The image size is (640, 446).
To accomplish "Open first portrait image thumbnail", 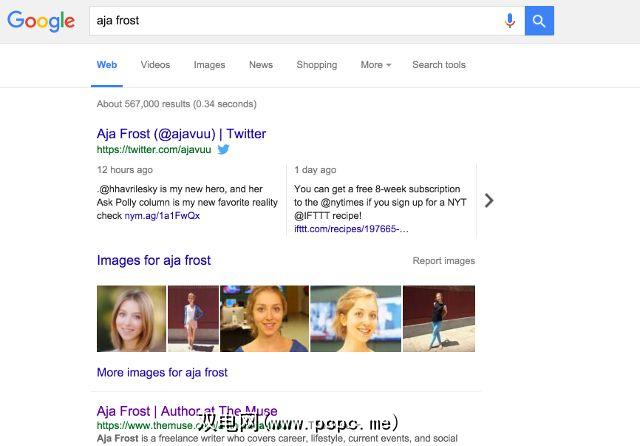I will tap(131, 319).
